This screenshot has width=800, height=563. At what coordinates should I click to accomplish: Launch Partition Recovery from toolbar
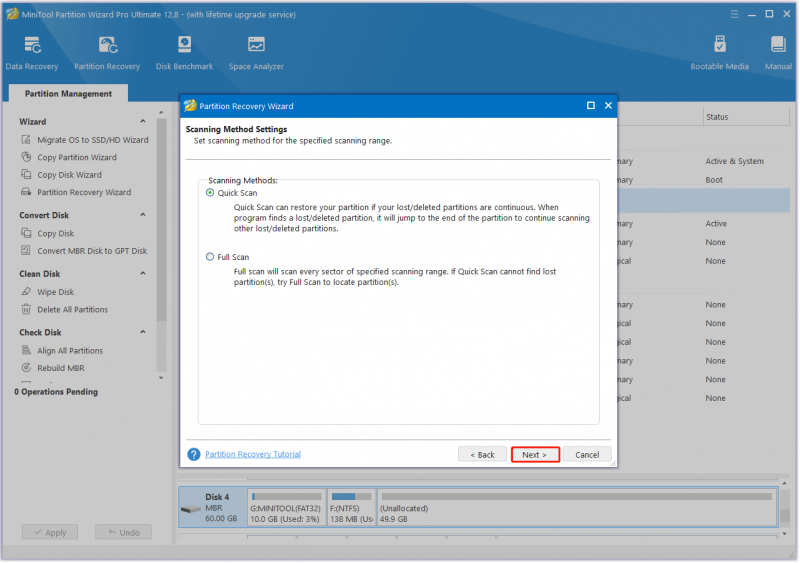click(x=107, y=53)
